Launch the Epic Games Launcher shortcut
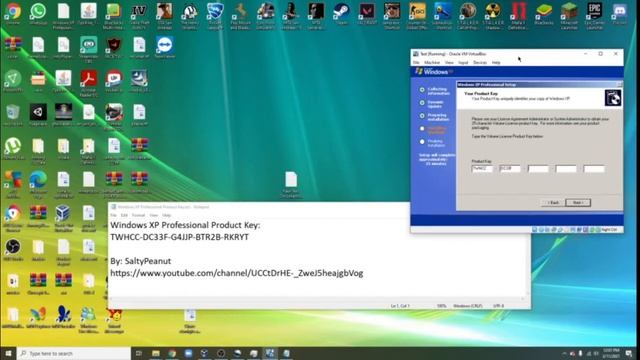Image resolution: width=640 pixels, height=360 pixels. (x=594, y=11)
